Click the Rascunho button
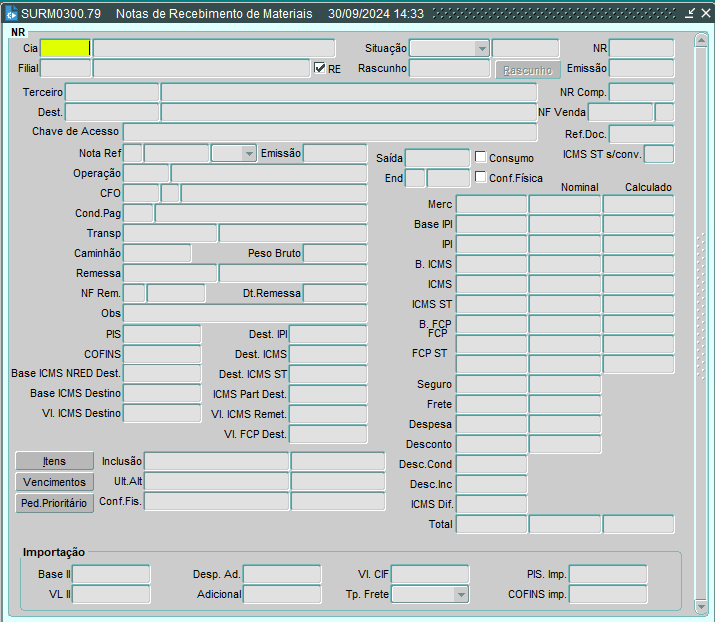 click(527, 70)
